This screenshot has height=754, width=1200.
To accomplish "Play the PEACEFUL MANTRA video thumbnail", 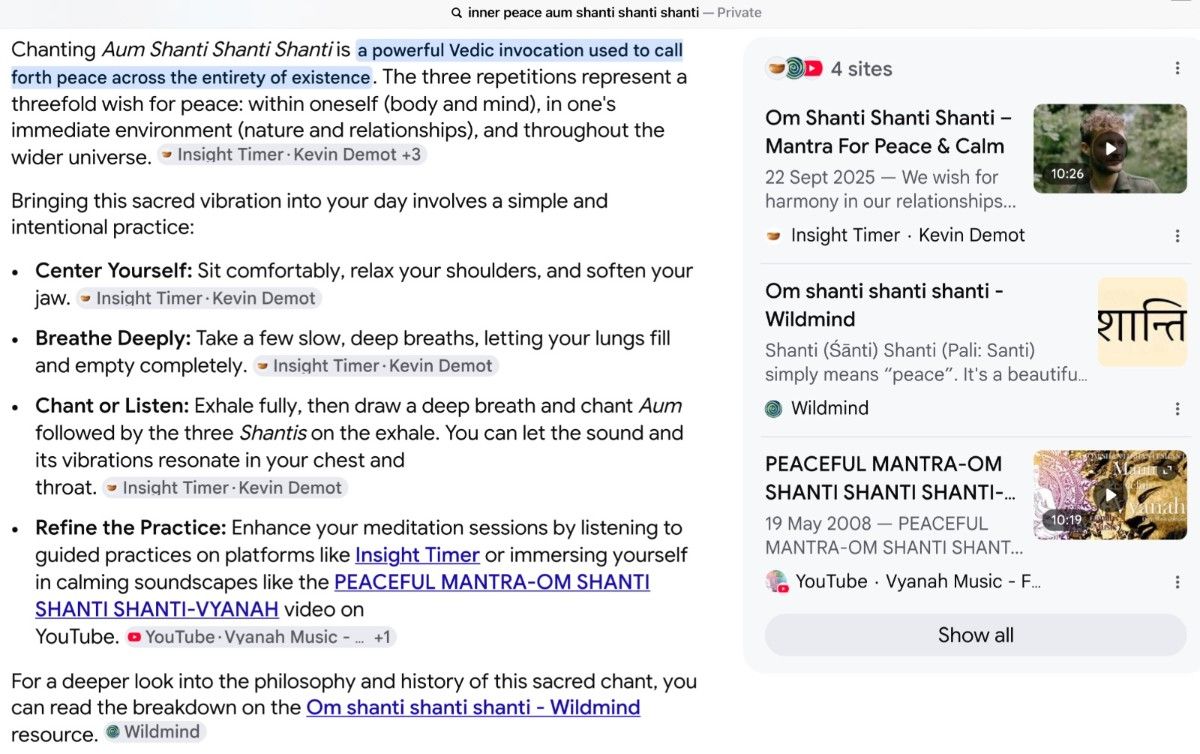I will 1110,494.
